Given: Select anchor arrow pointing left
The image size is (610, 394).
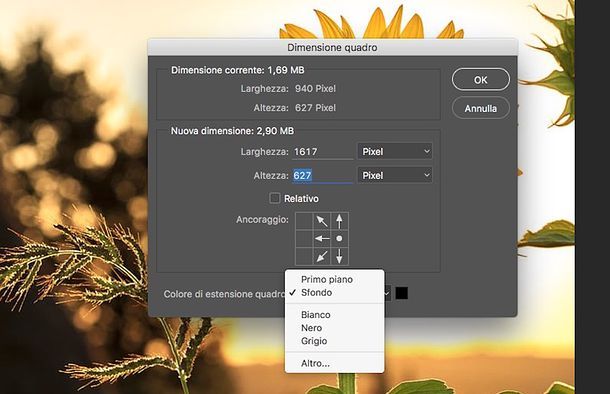Looking at the screenshot, I should (x=322, y=238).
